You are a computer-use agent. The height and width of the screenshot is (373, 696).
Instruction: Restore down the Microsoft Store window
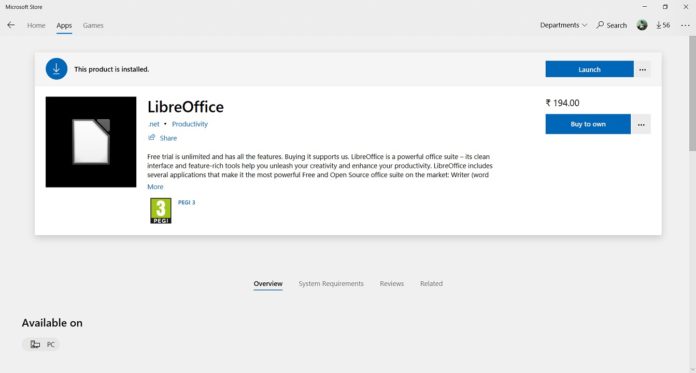coord(665,7)
